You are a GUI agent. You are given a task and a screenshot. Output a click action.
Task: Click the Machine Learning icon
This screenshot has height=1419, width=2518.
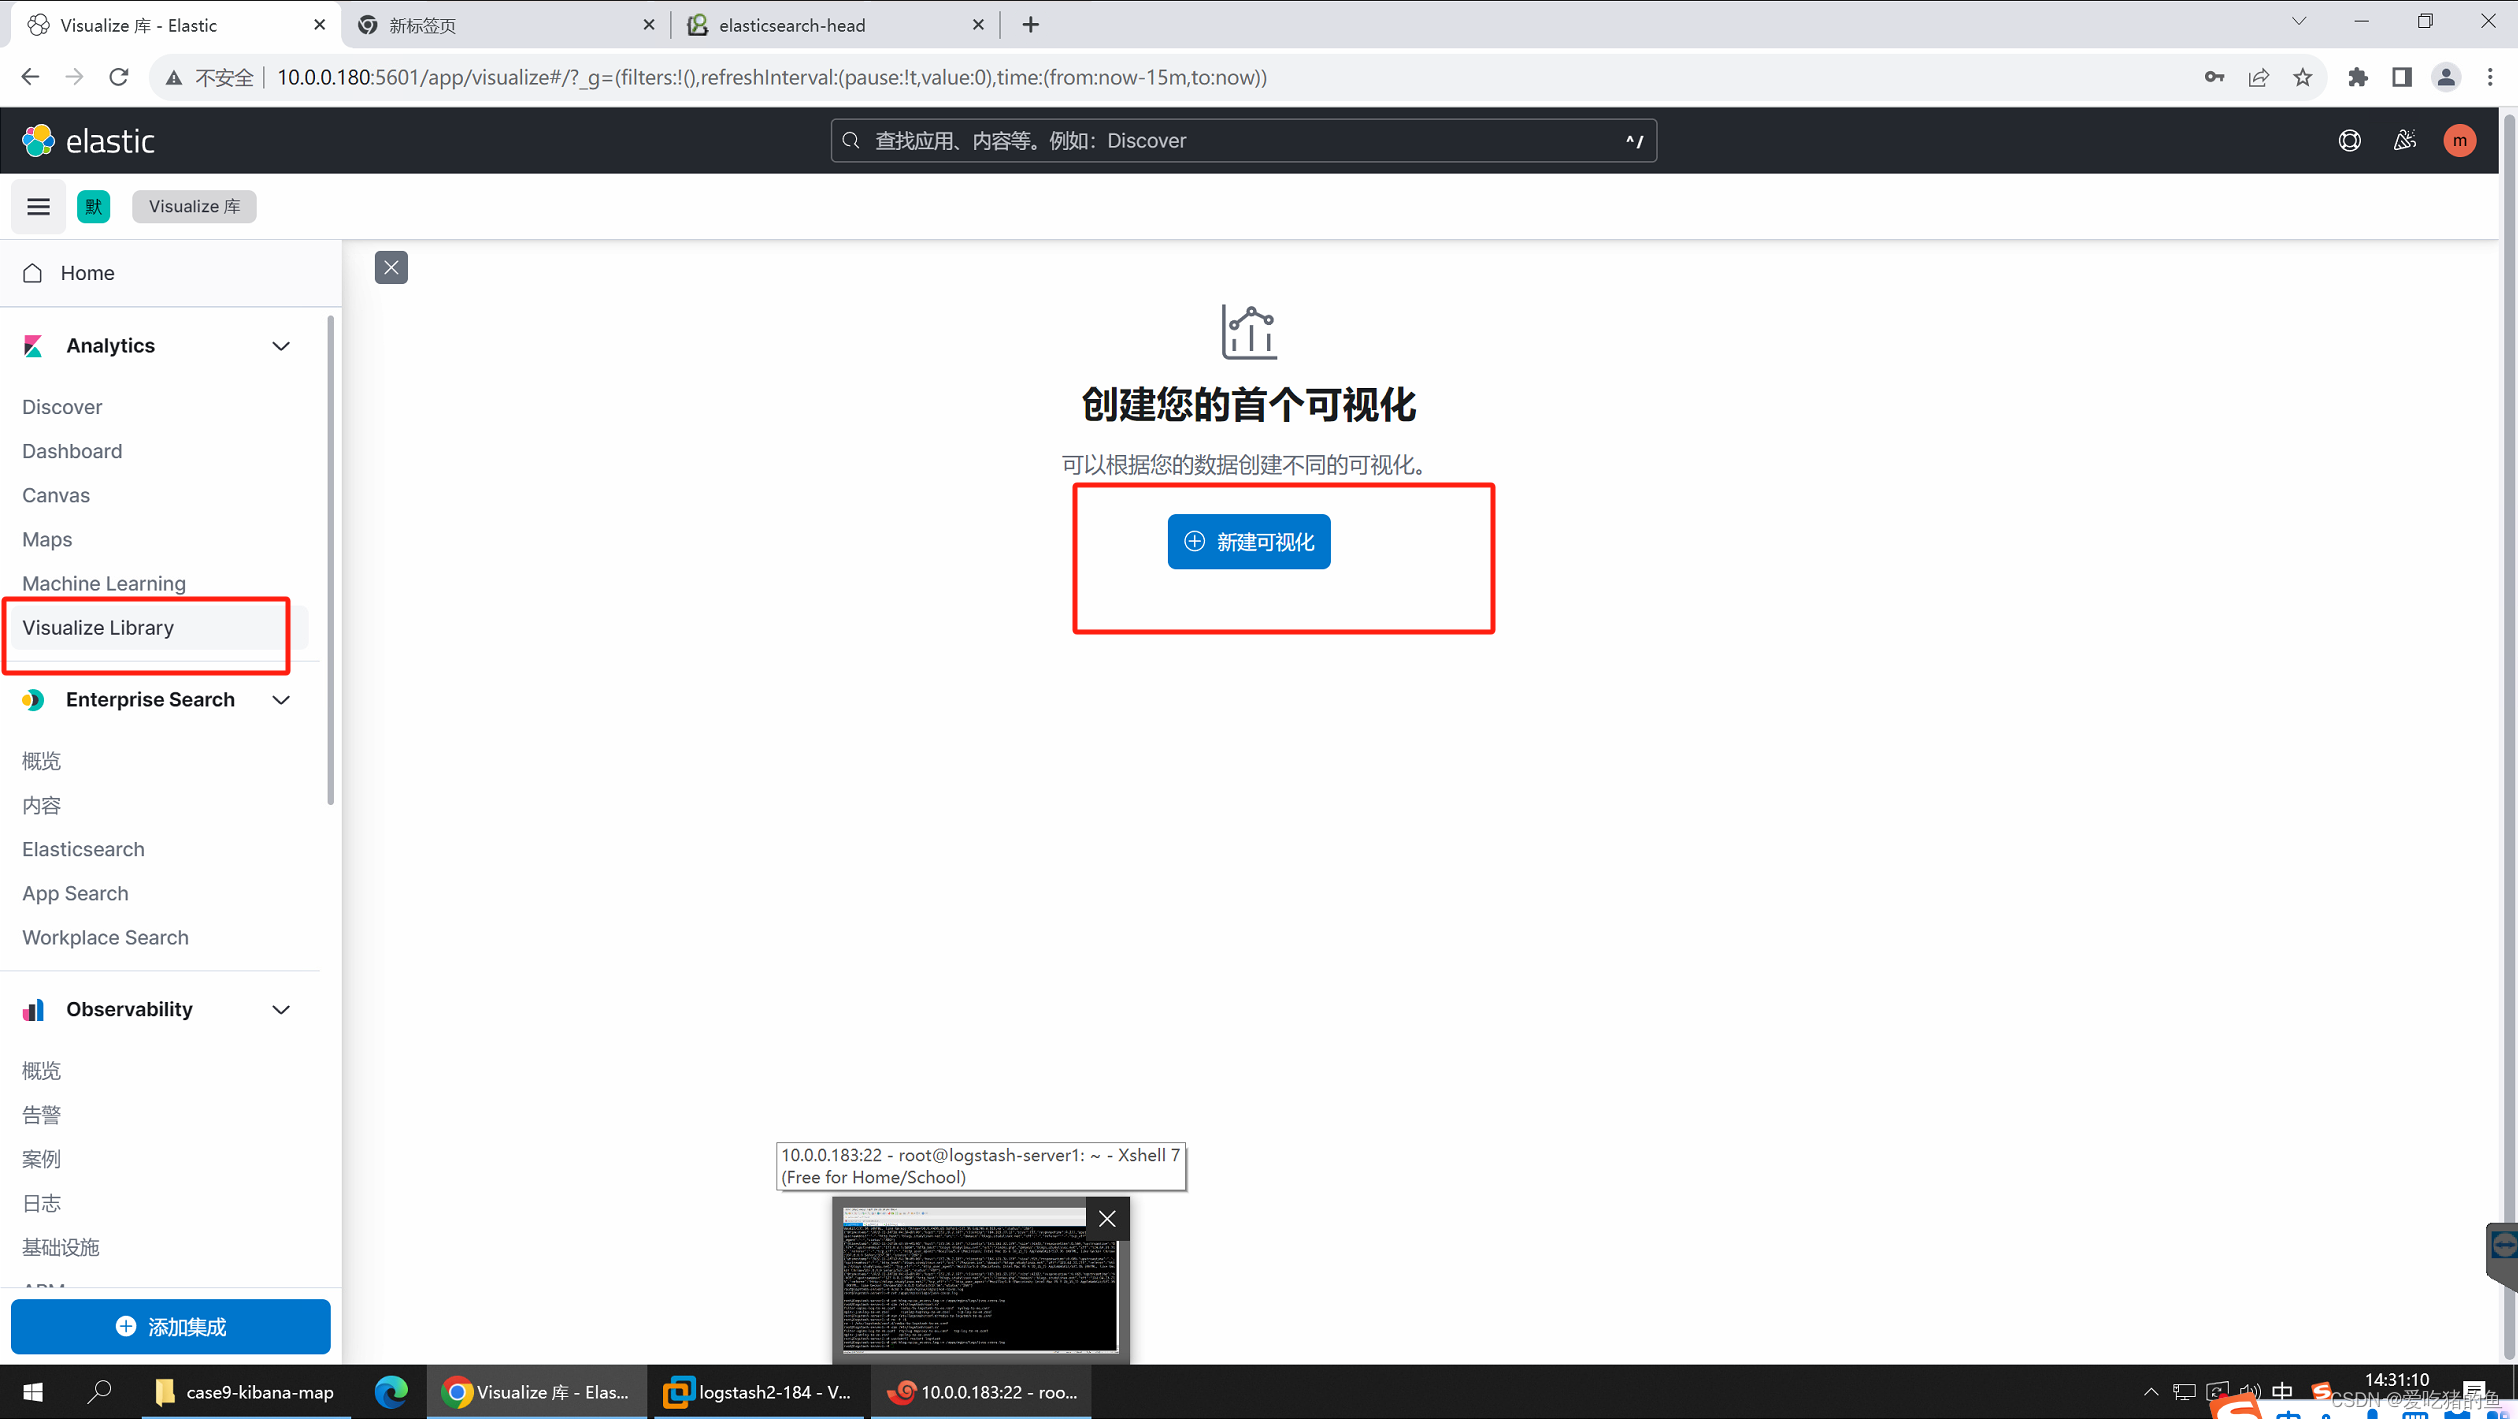[102, 582]
